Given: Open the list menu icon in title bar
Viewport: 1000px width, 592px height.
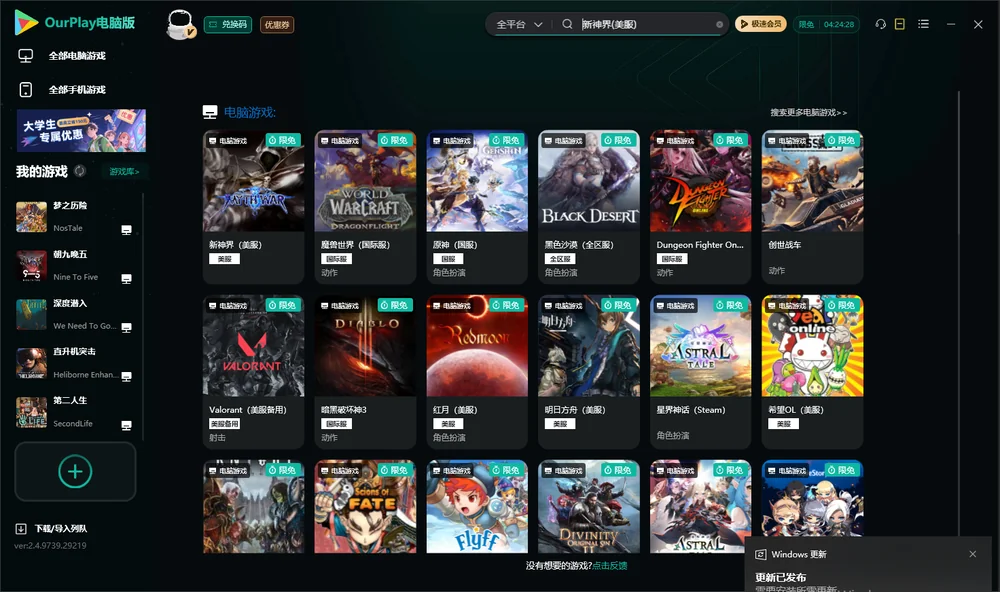Looking at the screenshot, I should click(923, 24).
